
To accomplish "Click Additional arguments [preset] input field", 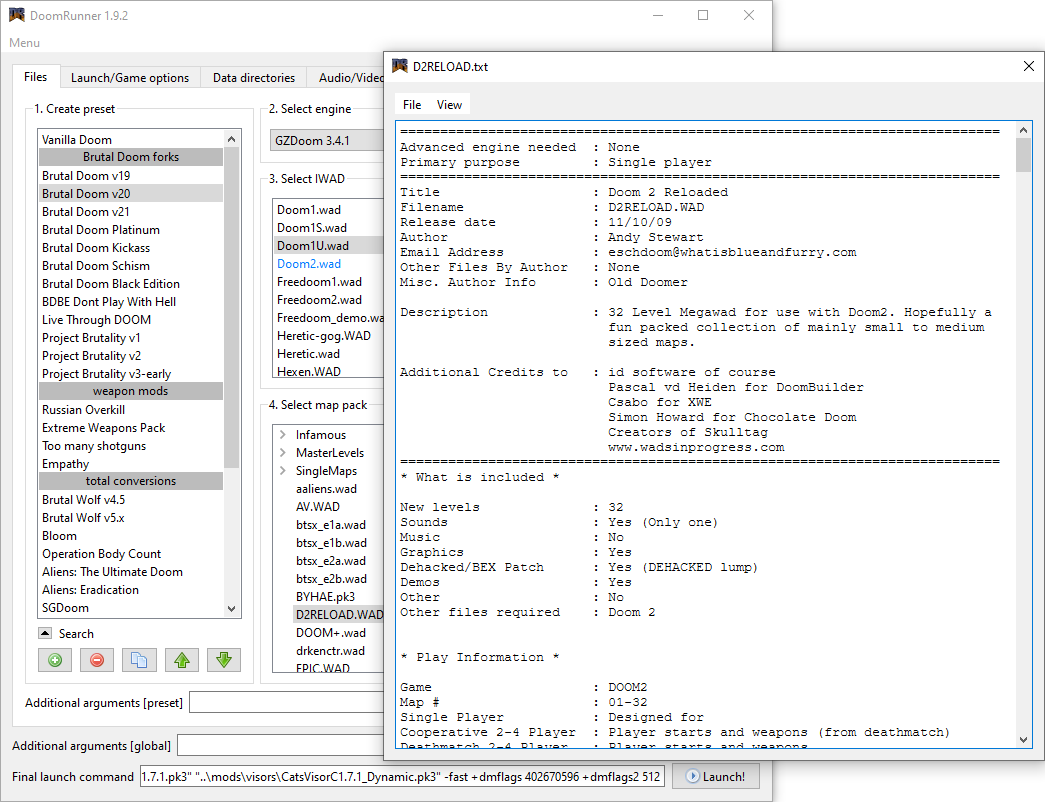I will click(x=287, y=702).
